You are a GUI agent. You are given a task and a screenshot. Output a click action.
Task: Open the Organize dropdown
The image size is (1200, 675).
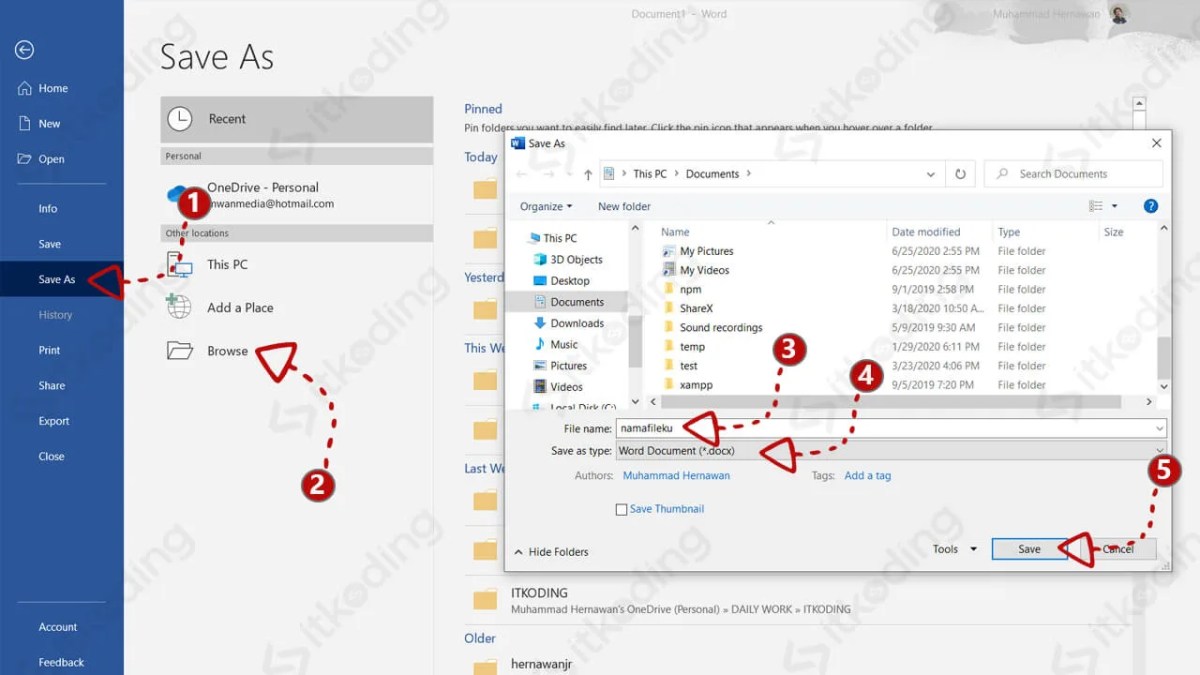pos(546,206)
